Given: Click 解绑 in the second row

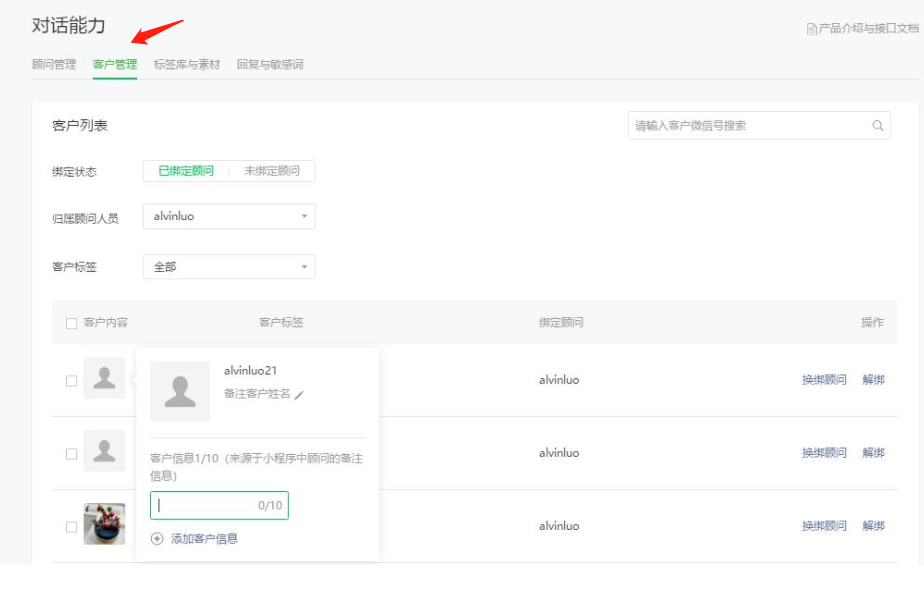Looking at the screenshot, I should click(x=873, y=453).
